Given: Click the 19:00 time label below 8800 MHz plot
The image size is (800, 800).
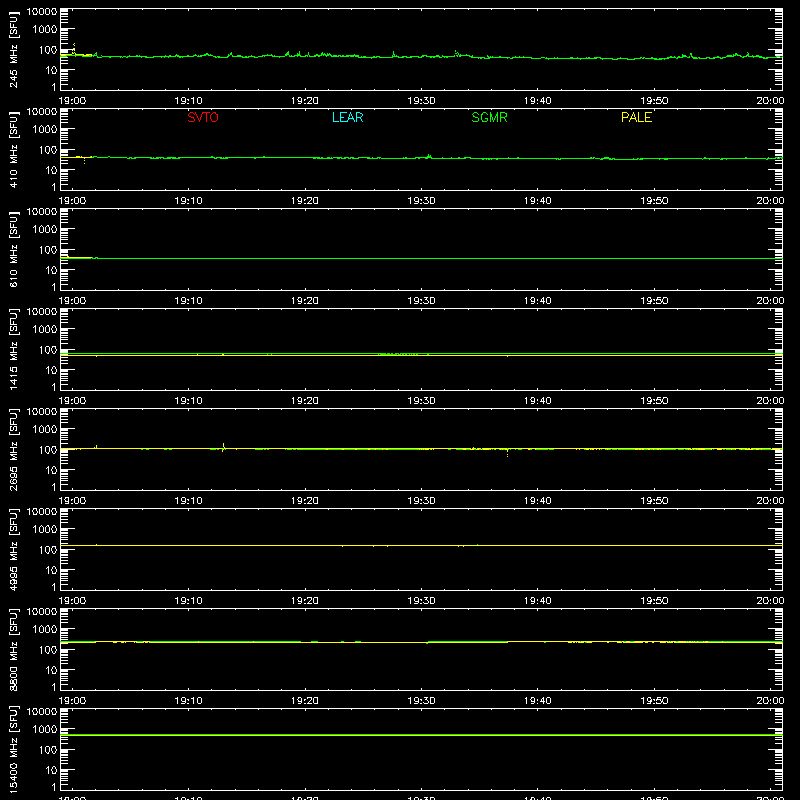Looking at the screenshot, I should [72, 701].
